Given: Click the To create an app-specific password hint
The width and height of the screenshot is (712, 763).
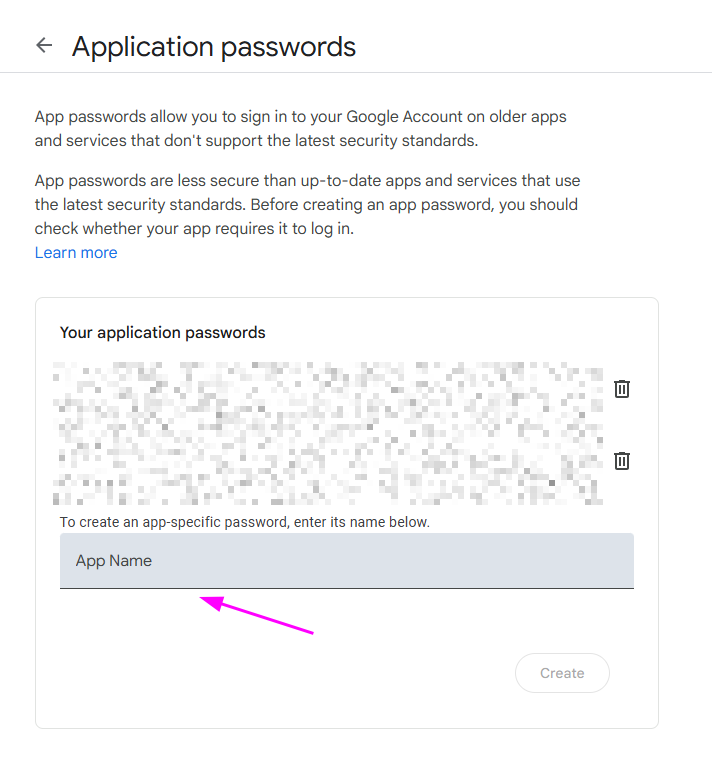Looking at the screenshot, I should tap(244, 522).
